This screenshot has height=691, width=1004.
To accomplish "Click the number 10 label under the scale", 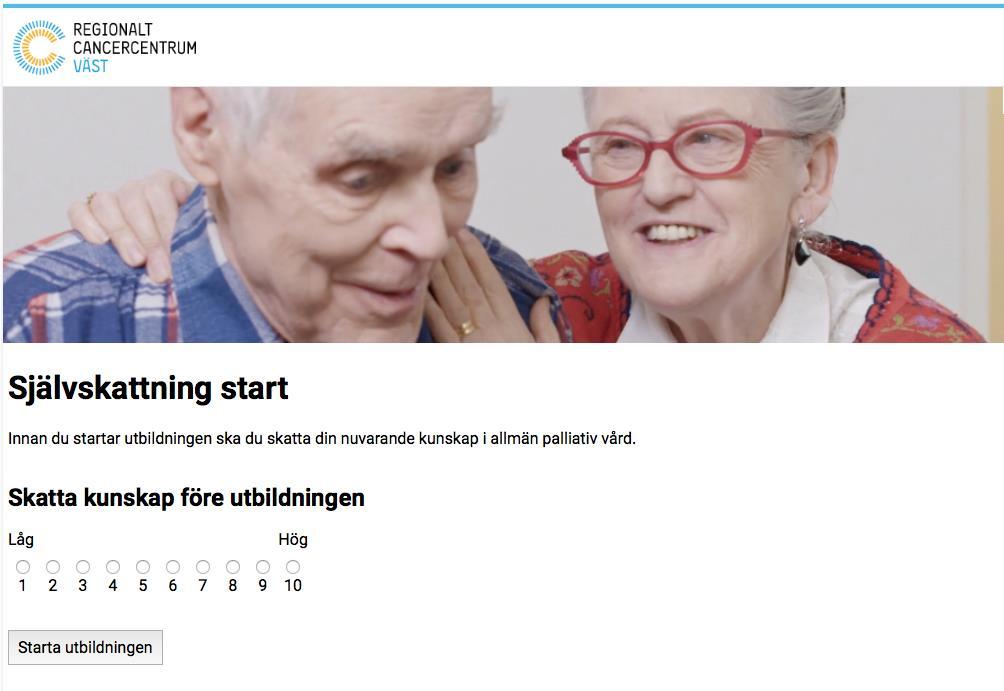I will click(x=293, y=585).
